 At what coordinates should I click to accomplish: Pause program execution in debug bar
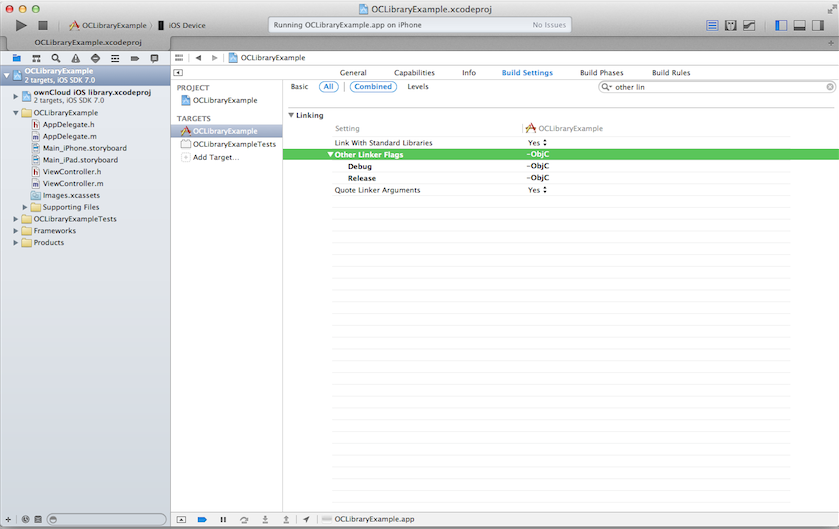223,519
